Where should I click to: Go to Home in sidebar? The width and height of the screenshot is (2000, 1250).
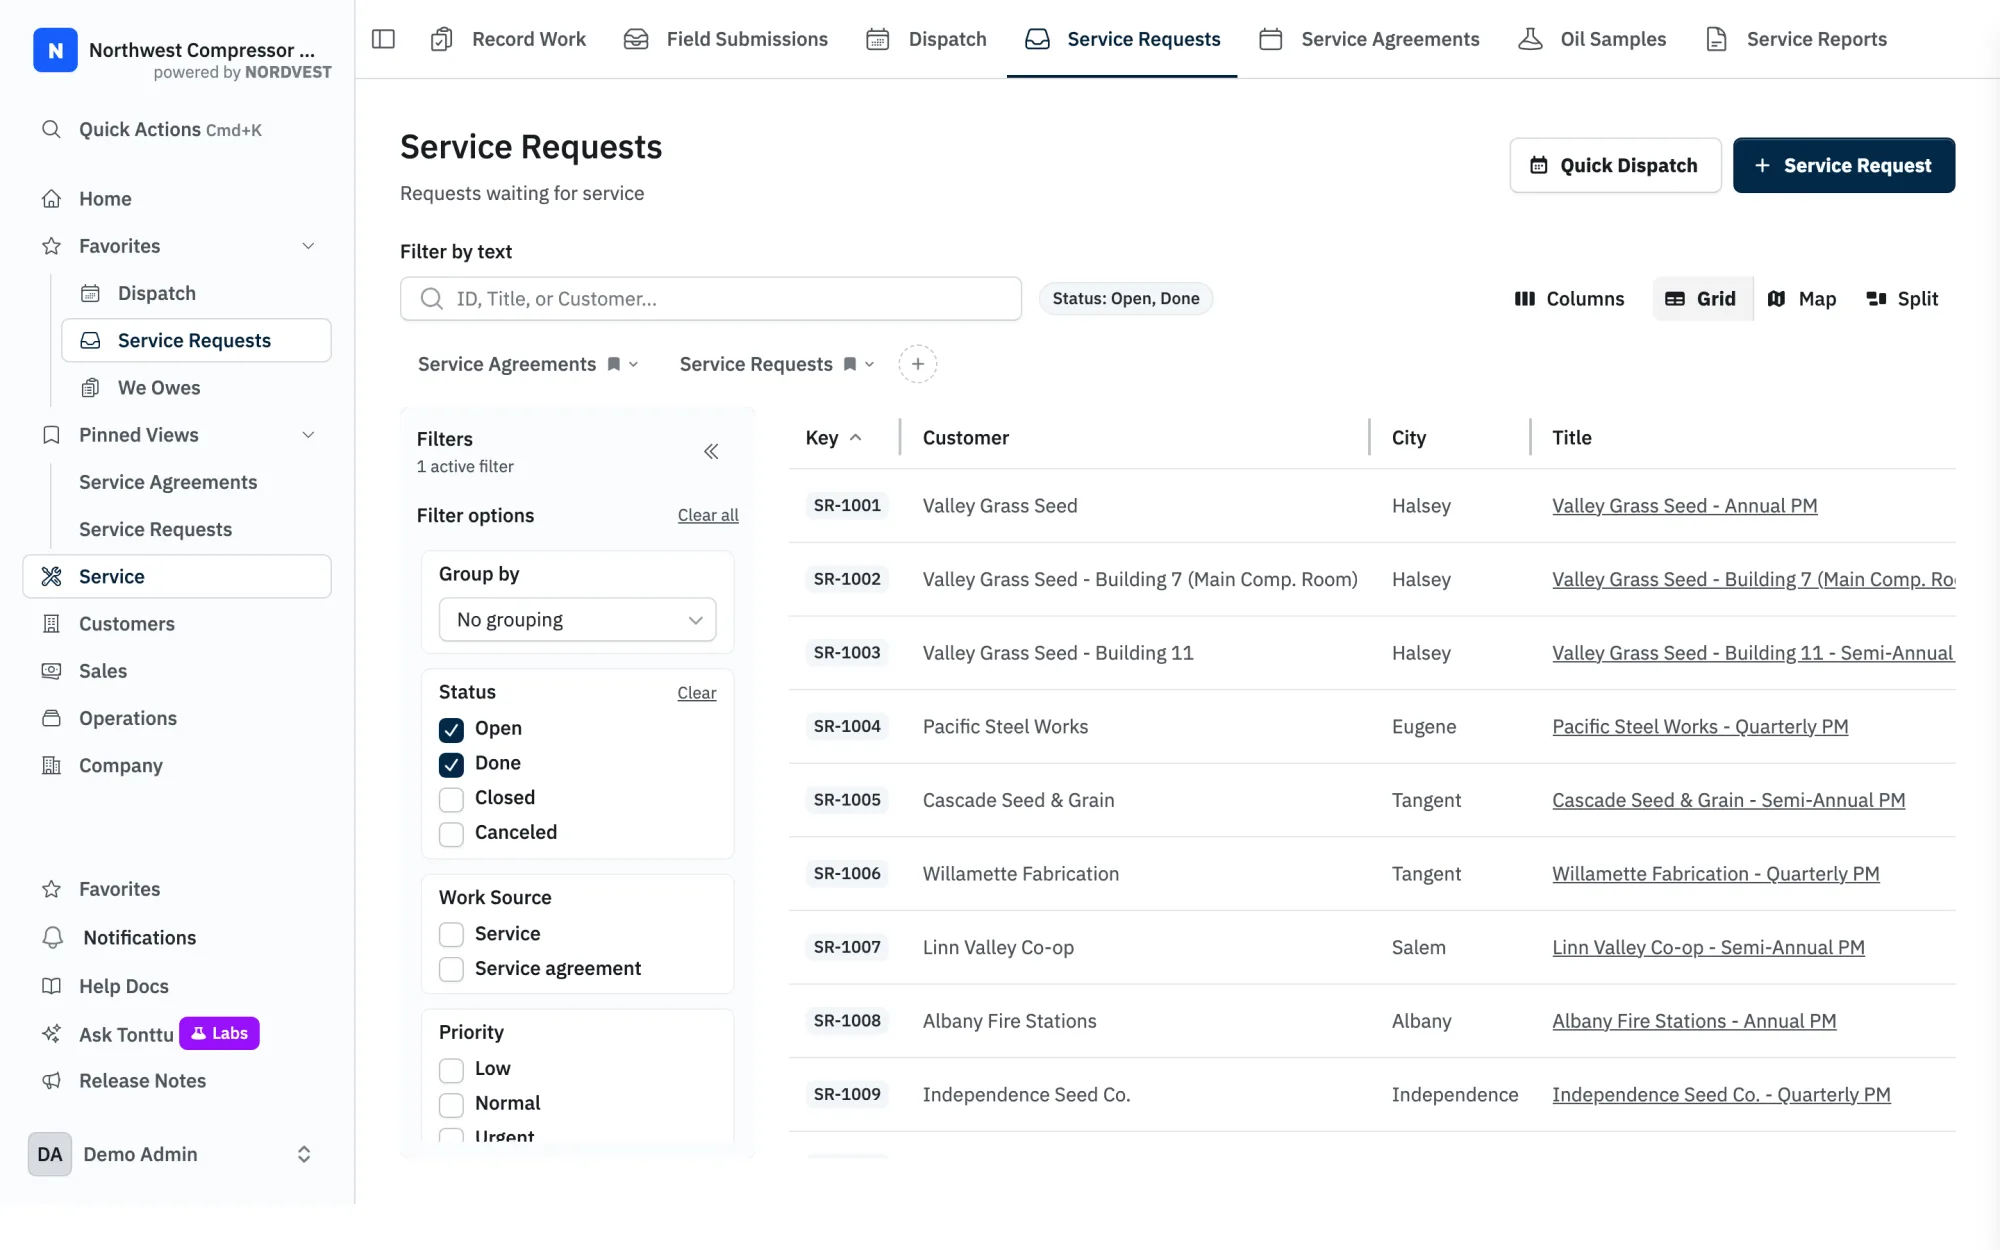point(105,199)
